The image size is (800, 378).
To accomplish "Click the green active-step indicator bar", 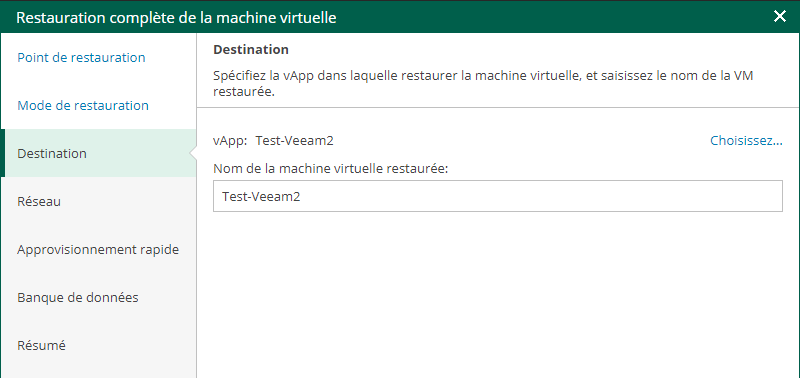I will 3,153.
